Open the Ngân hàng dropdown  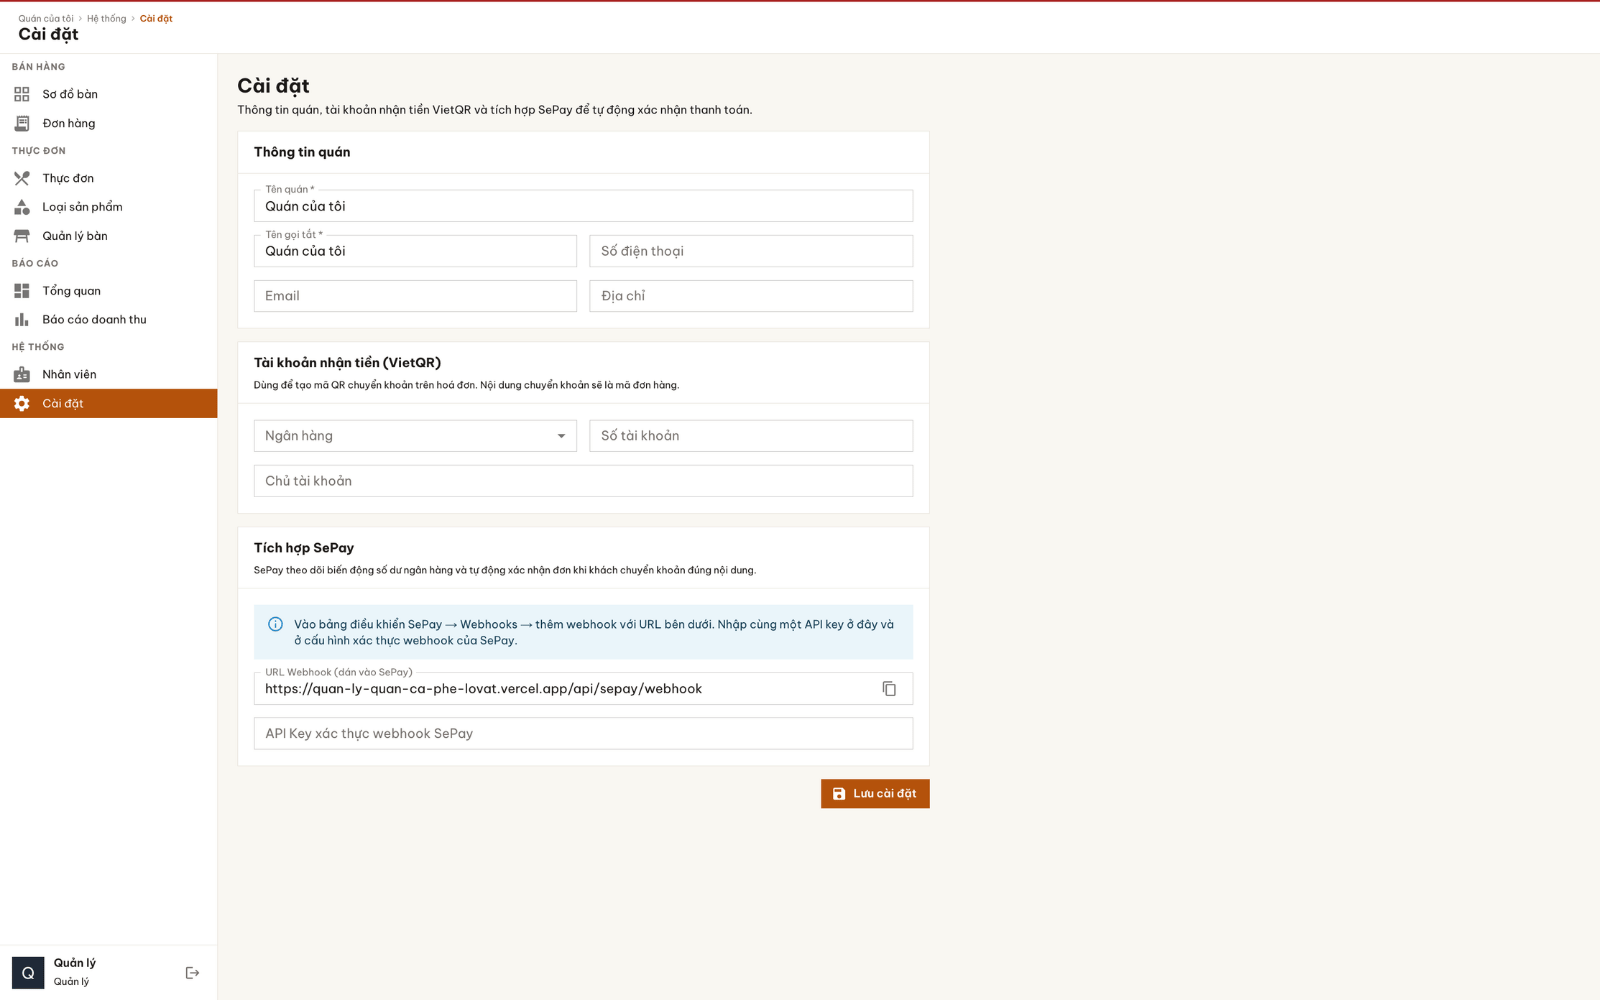pos(415,436)
